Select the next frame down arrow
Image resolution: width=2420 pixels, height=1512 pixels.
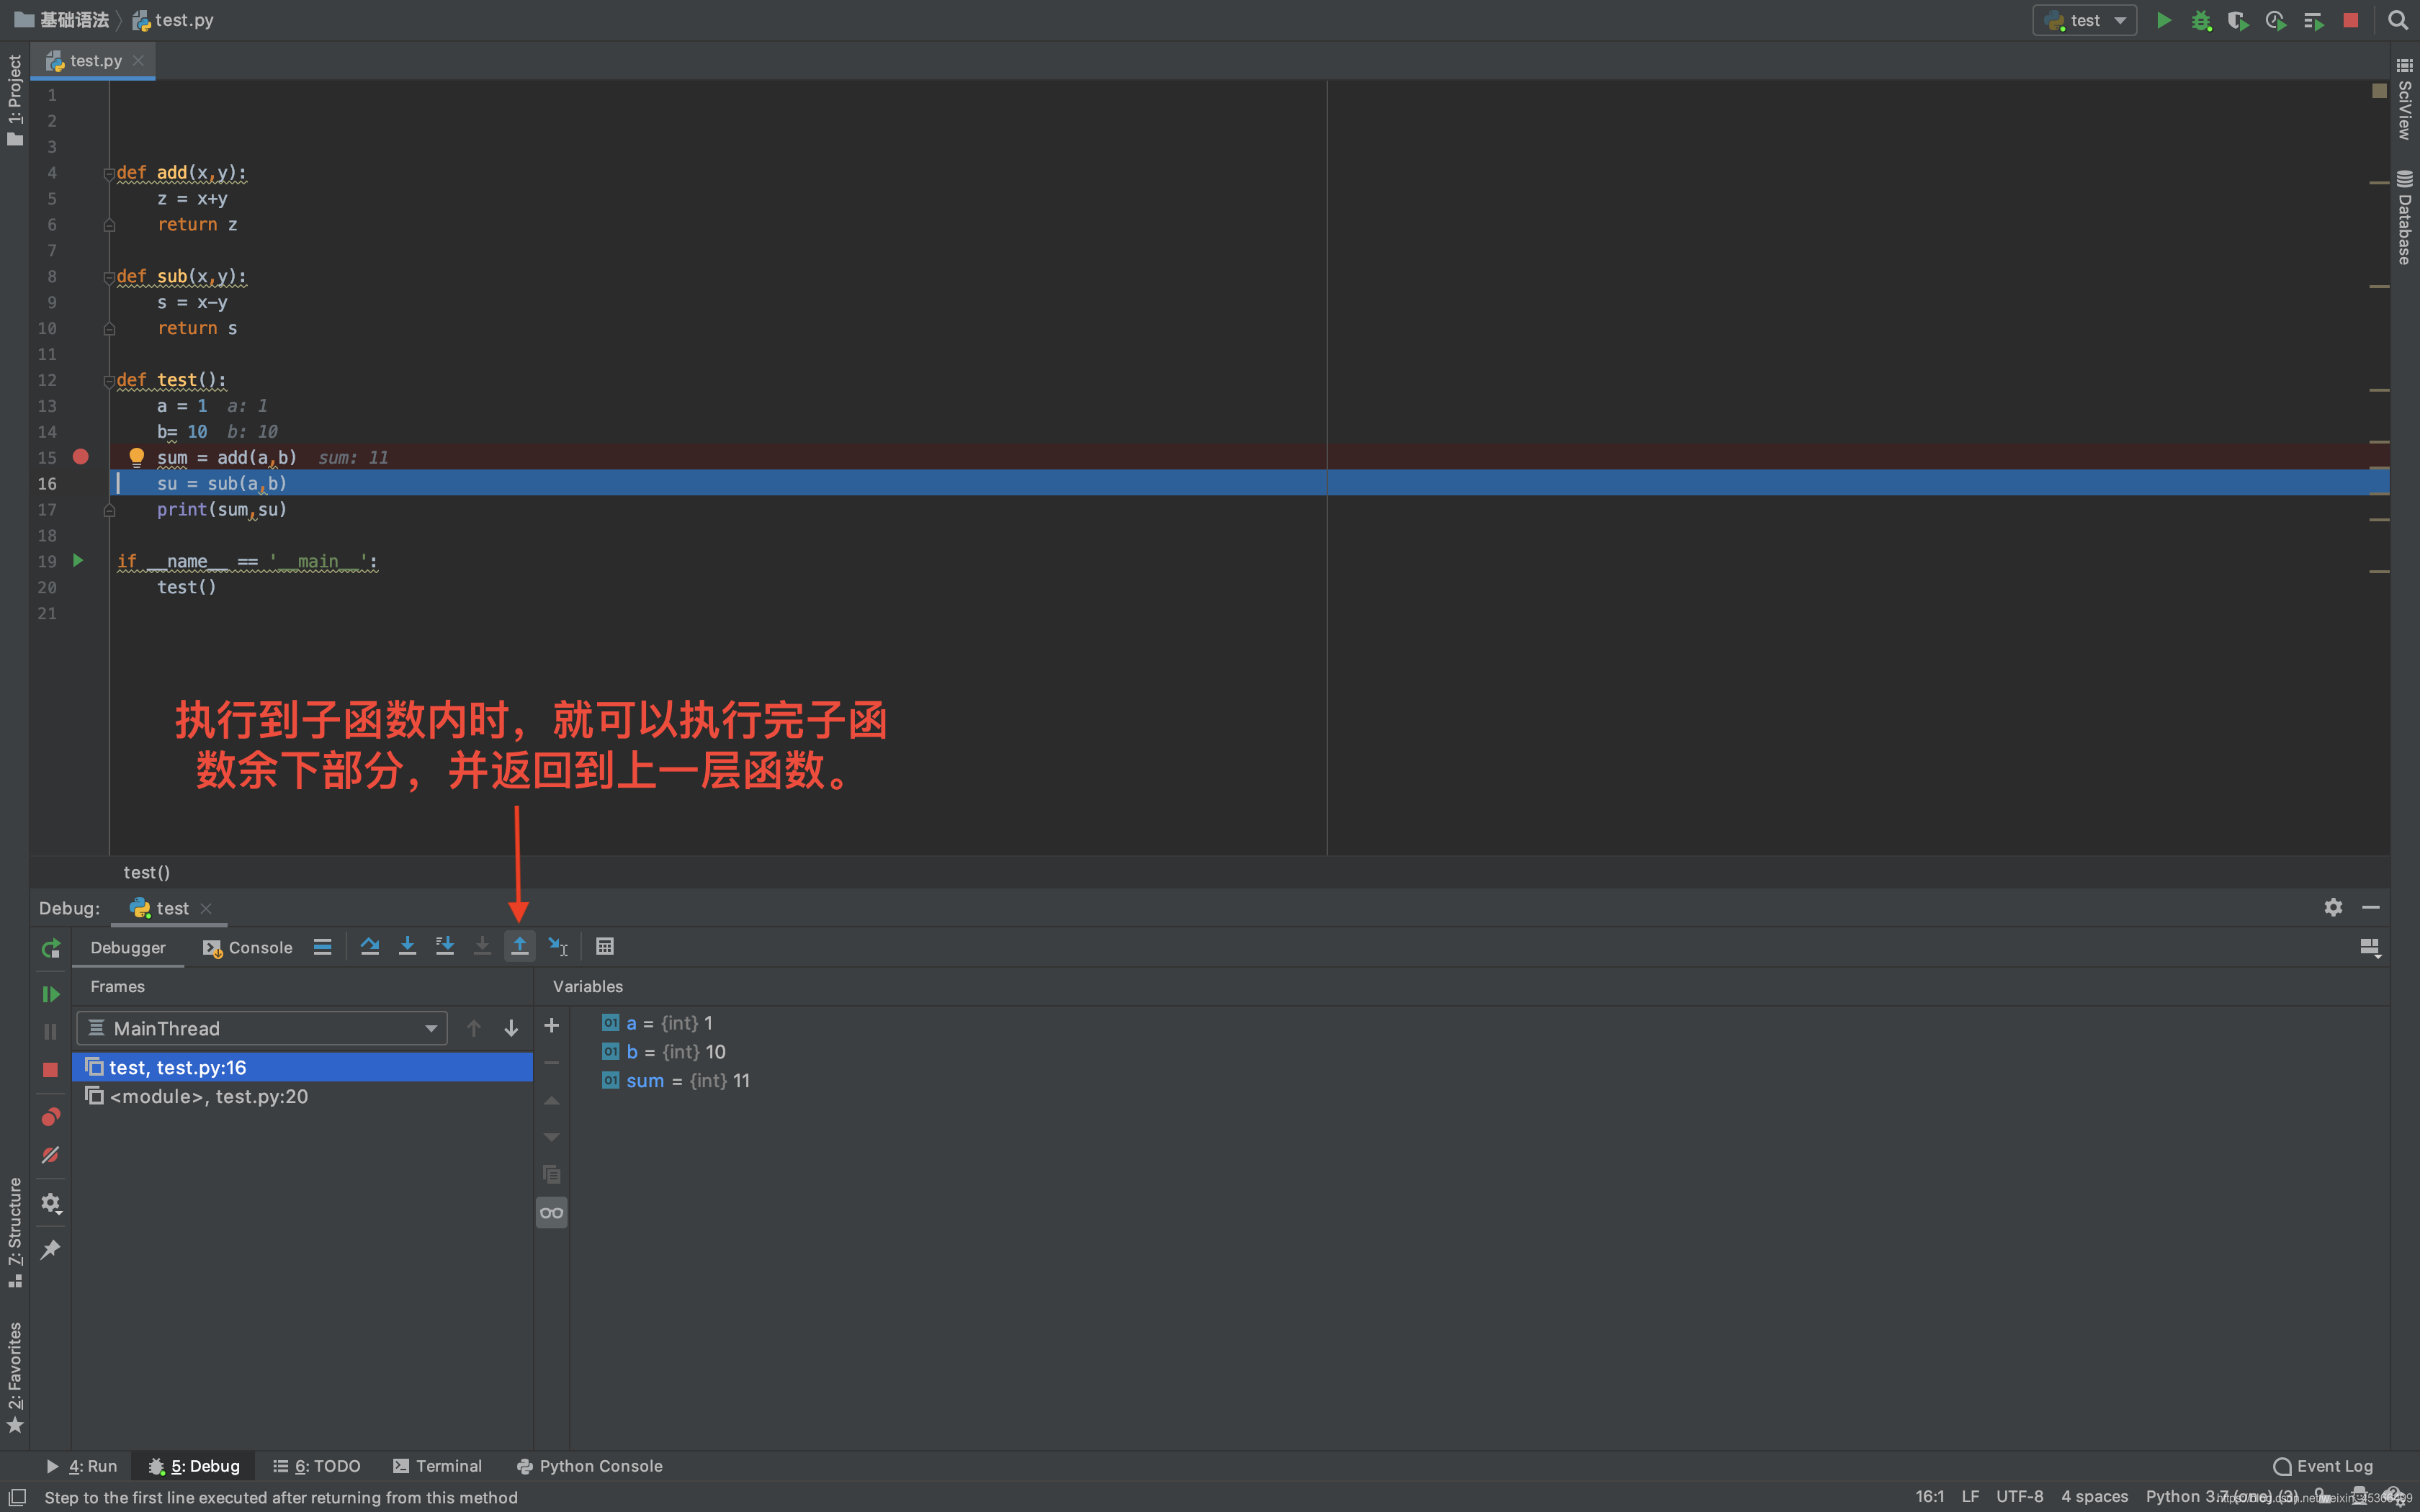click(x=511, y=1028)
